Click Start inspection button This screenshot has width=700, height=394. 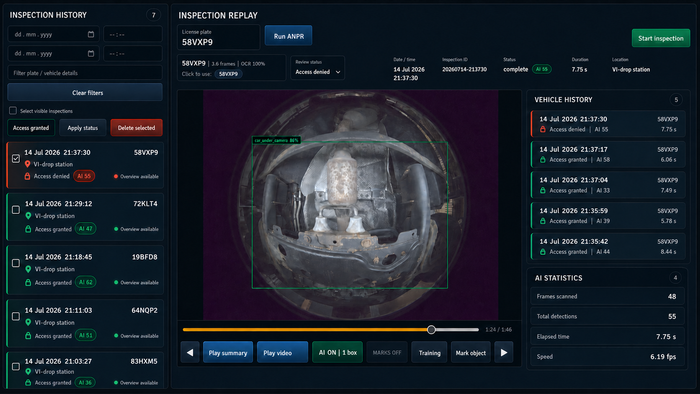coord(661,38)
